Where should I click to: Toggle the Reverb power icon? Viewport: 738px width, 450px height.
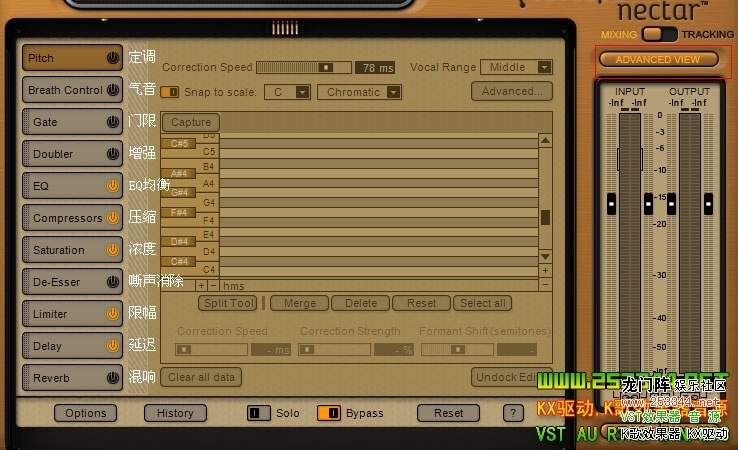coord(112,378)
